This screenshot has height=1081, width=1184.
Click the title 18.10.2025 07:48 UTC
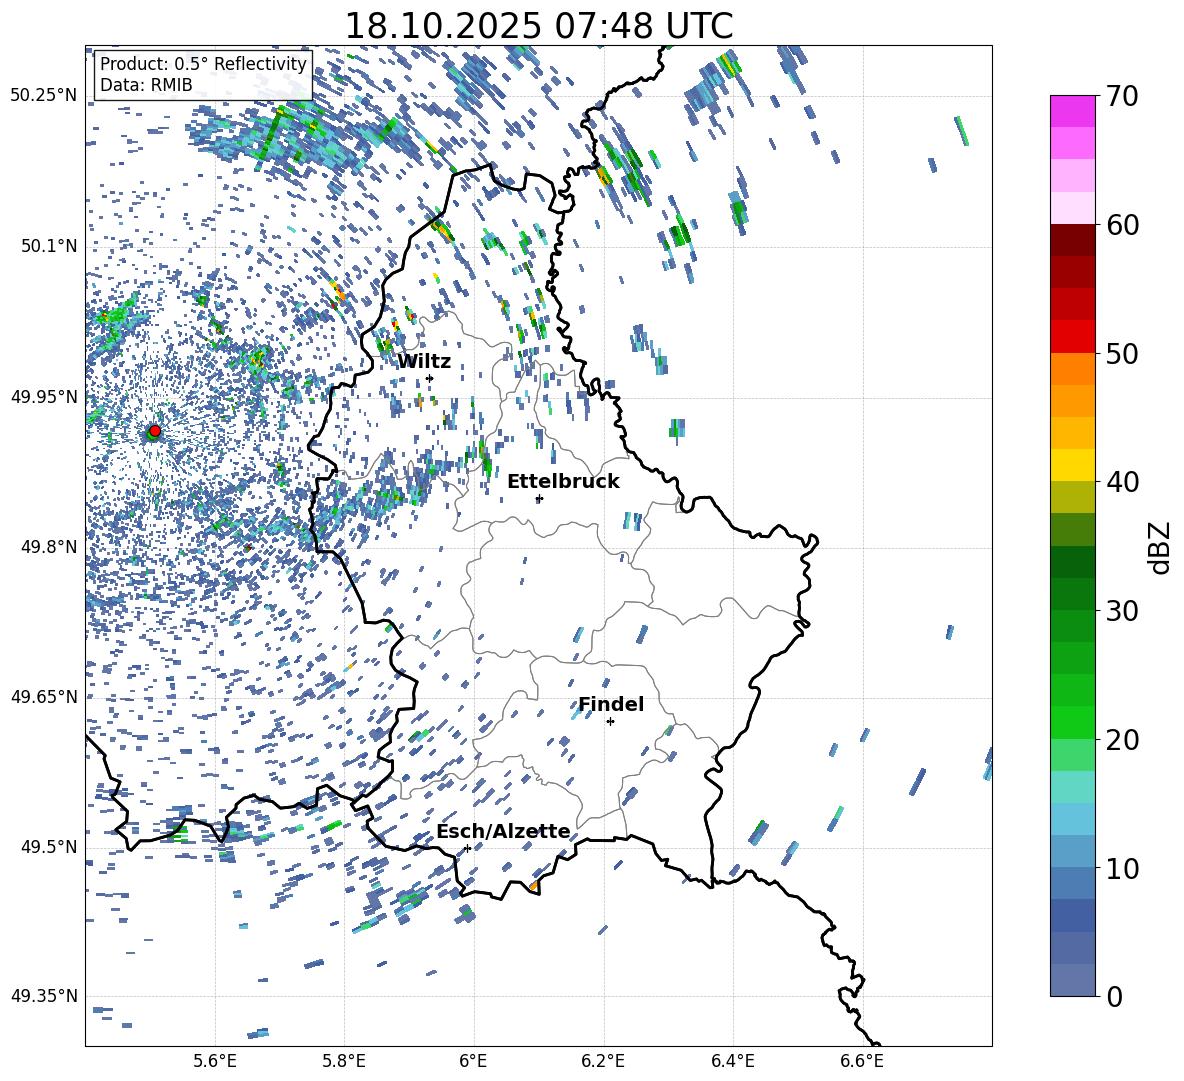pos(538,26)
